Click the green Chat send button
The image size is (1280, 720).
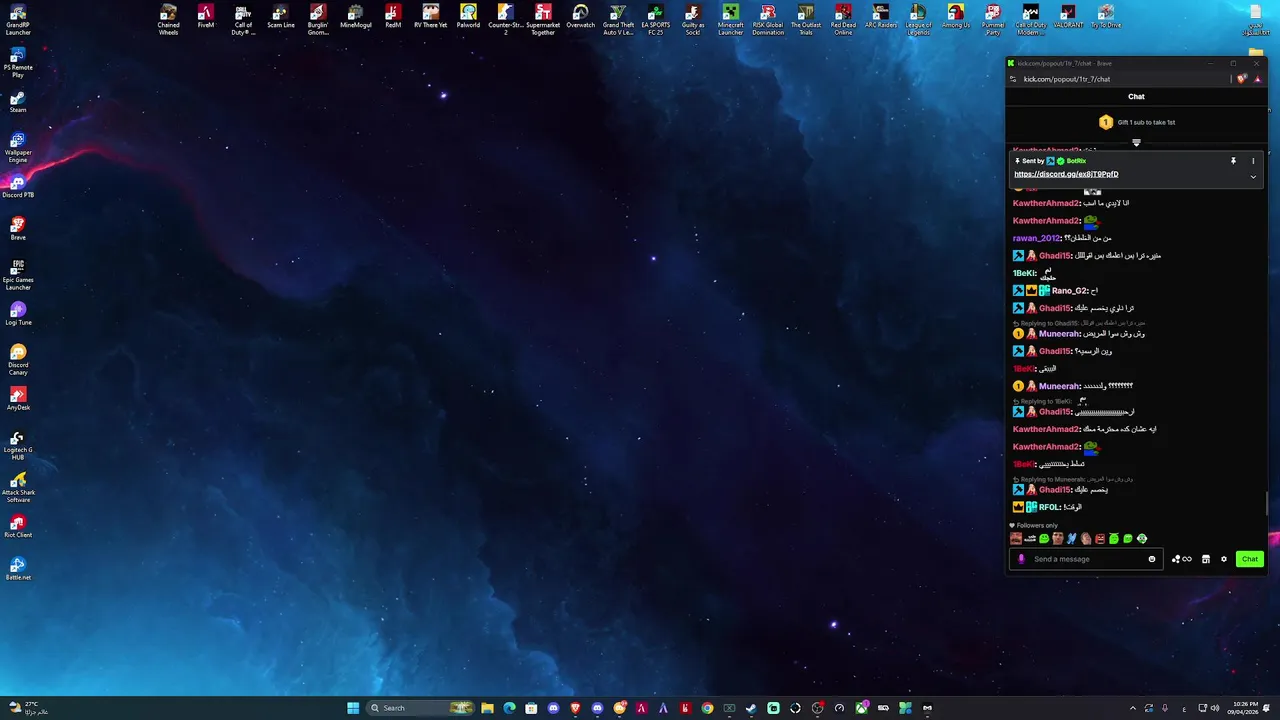[1250, 559]
